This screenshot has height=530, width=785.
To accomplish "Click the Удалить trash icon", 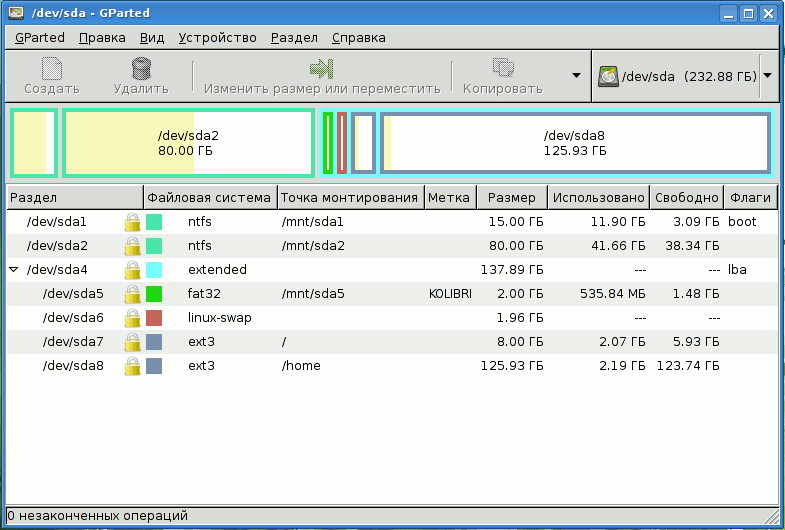I will pos(141,68).
